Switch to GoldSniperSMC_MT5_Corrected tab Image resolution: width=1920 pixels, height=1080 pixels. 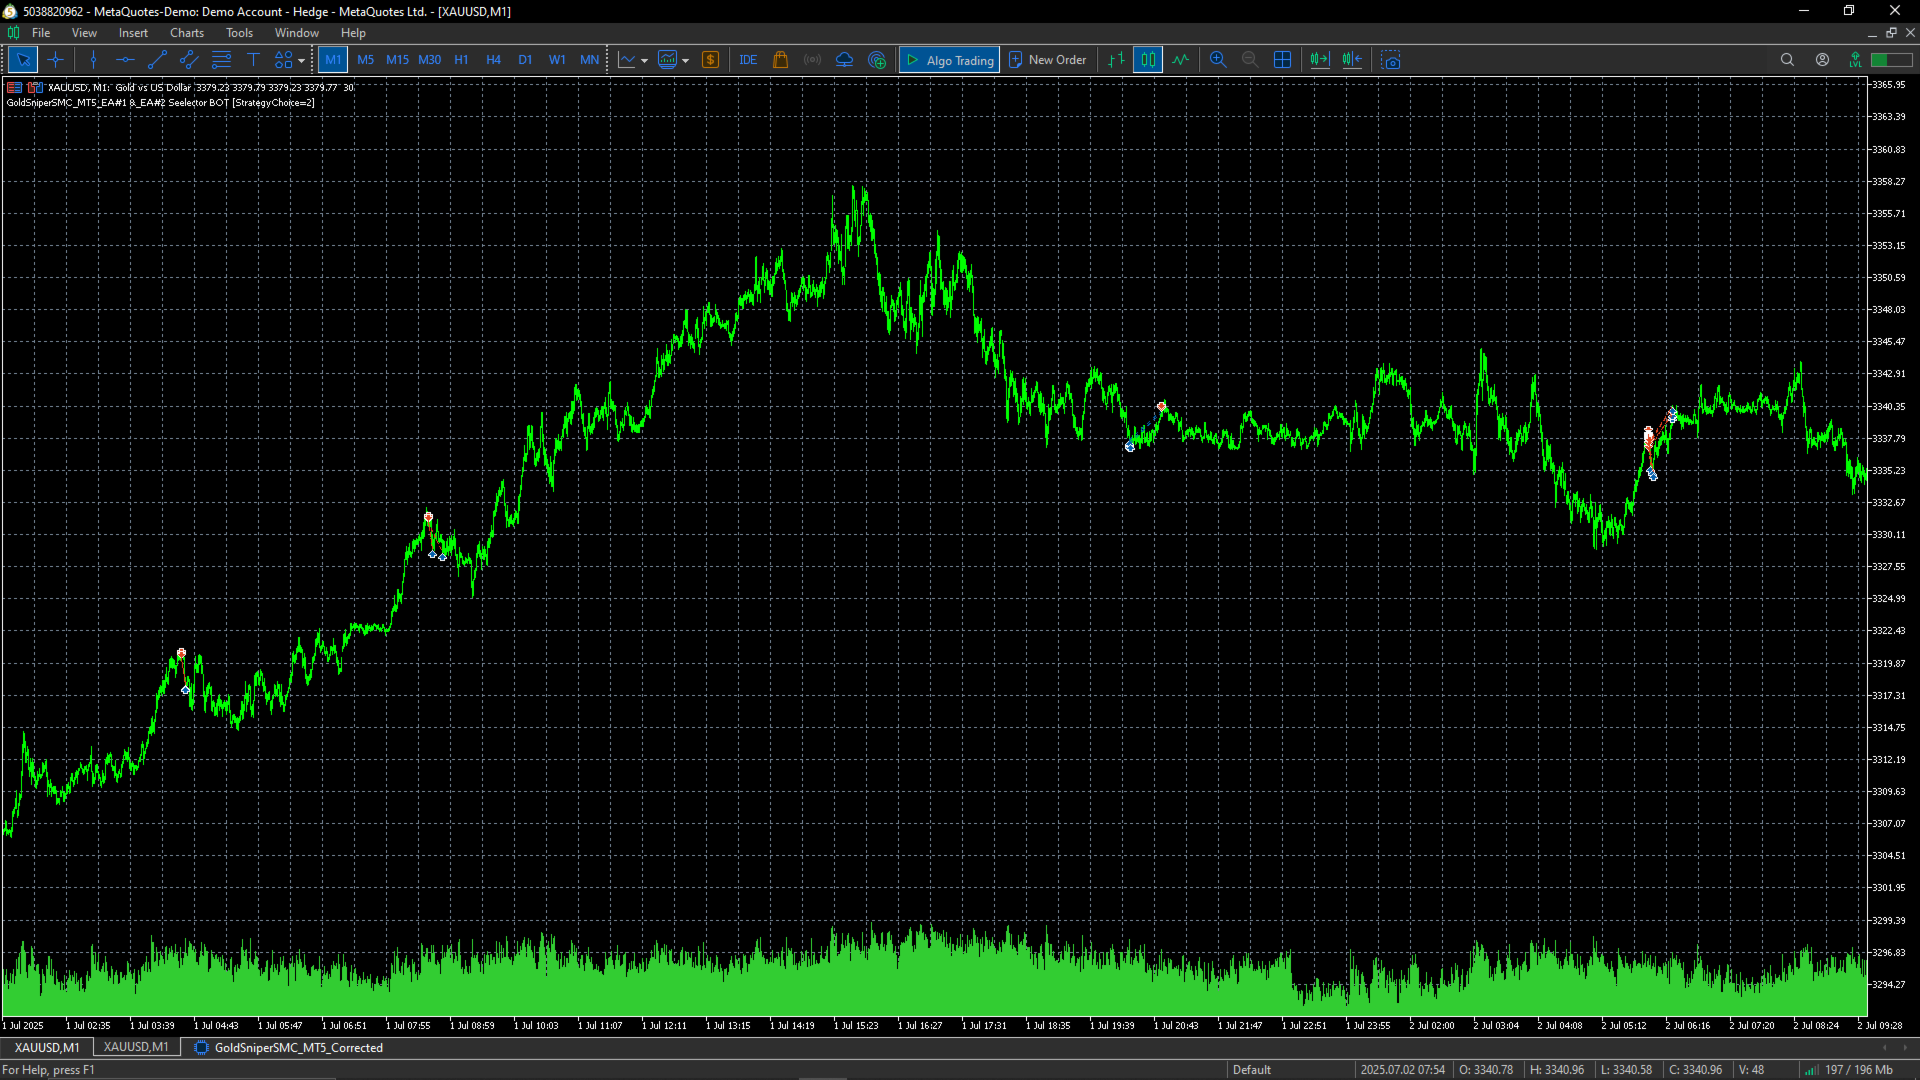298,1048
